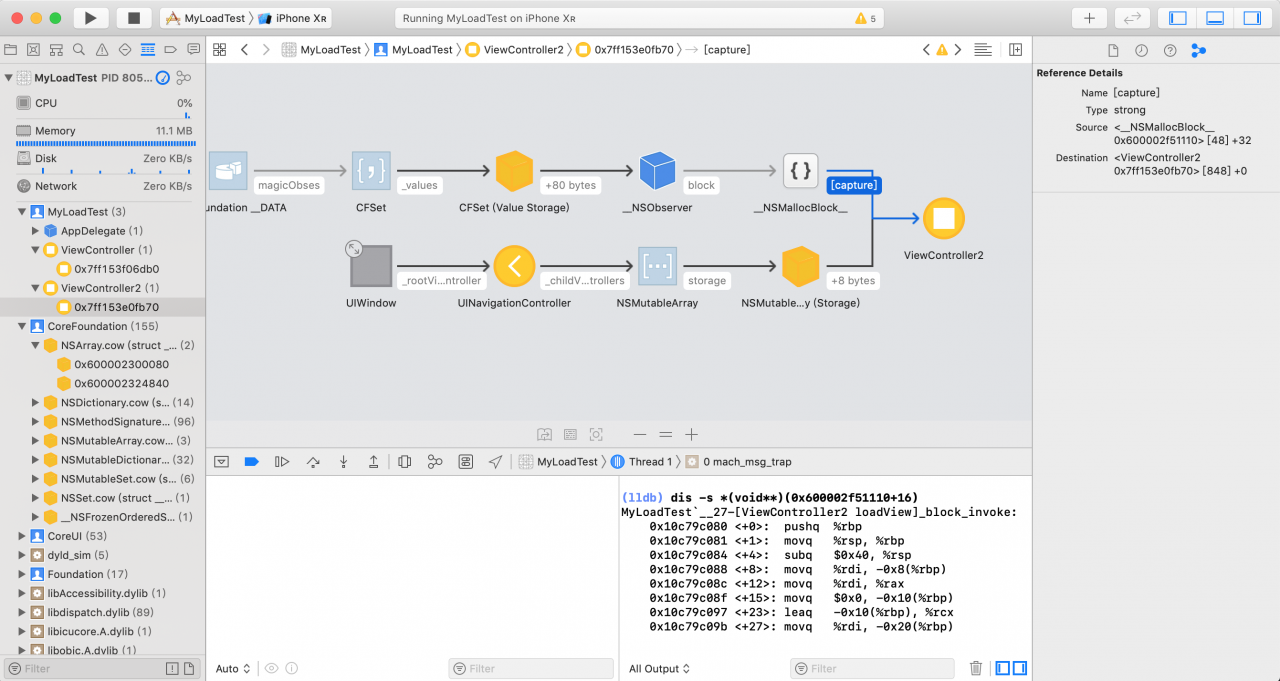Open the File inspector tab
This screenshot has width=1280, height=681.
(1113, 50)
